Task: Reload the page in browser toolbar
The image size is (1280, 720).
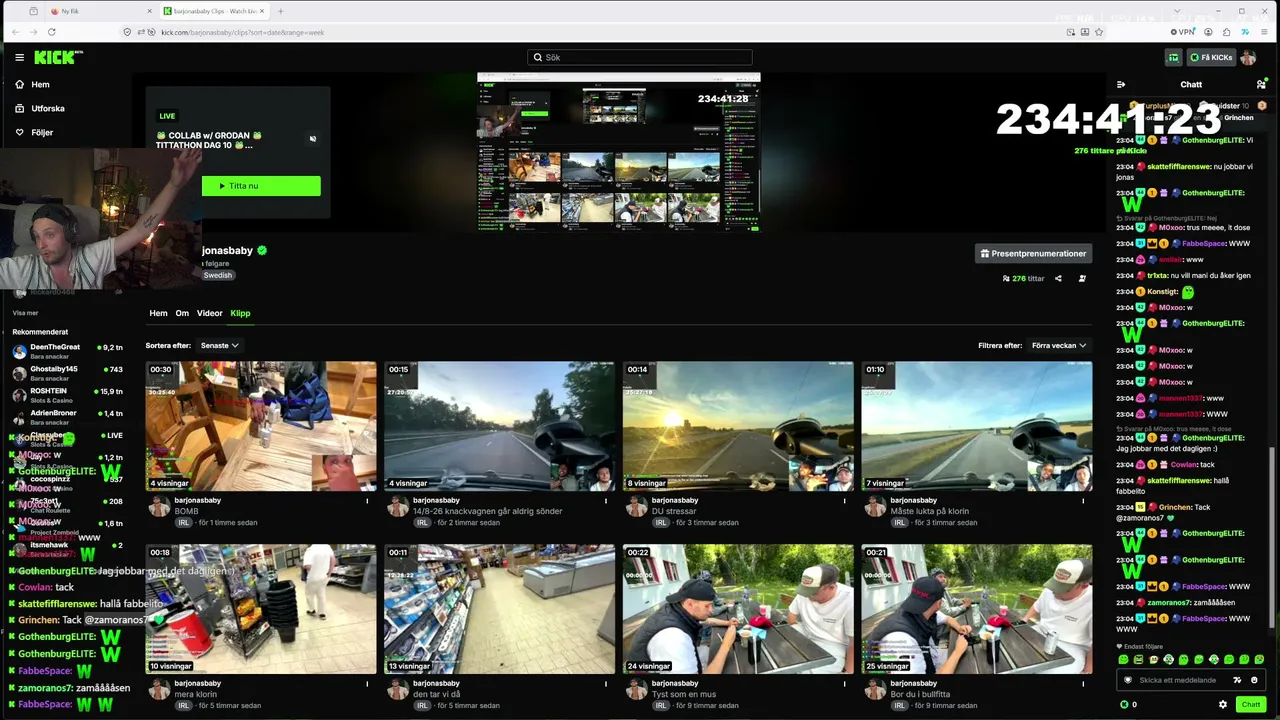Action: tap(51, 32)
